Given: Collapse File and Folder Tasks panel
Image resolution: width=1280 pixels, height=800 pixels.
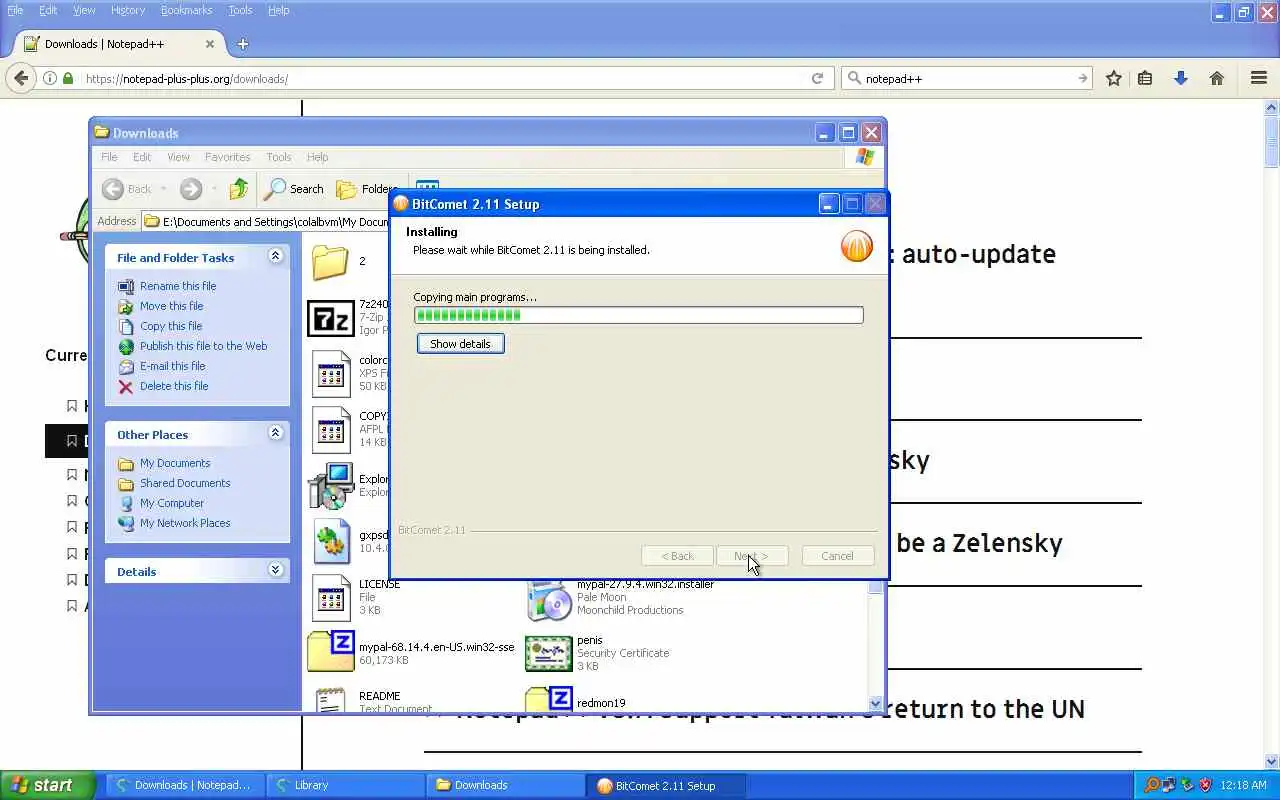Looking at the screenshot, I should pyautogui.click(x=275, y=257).
